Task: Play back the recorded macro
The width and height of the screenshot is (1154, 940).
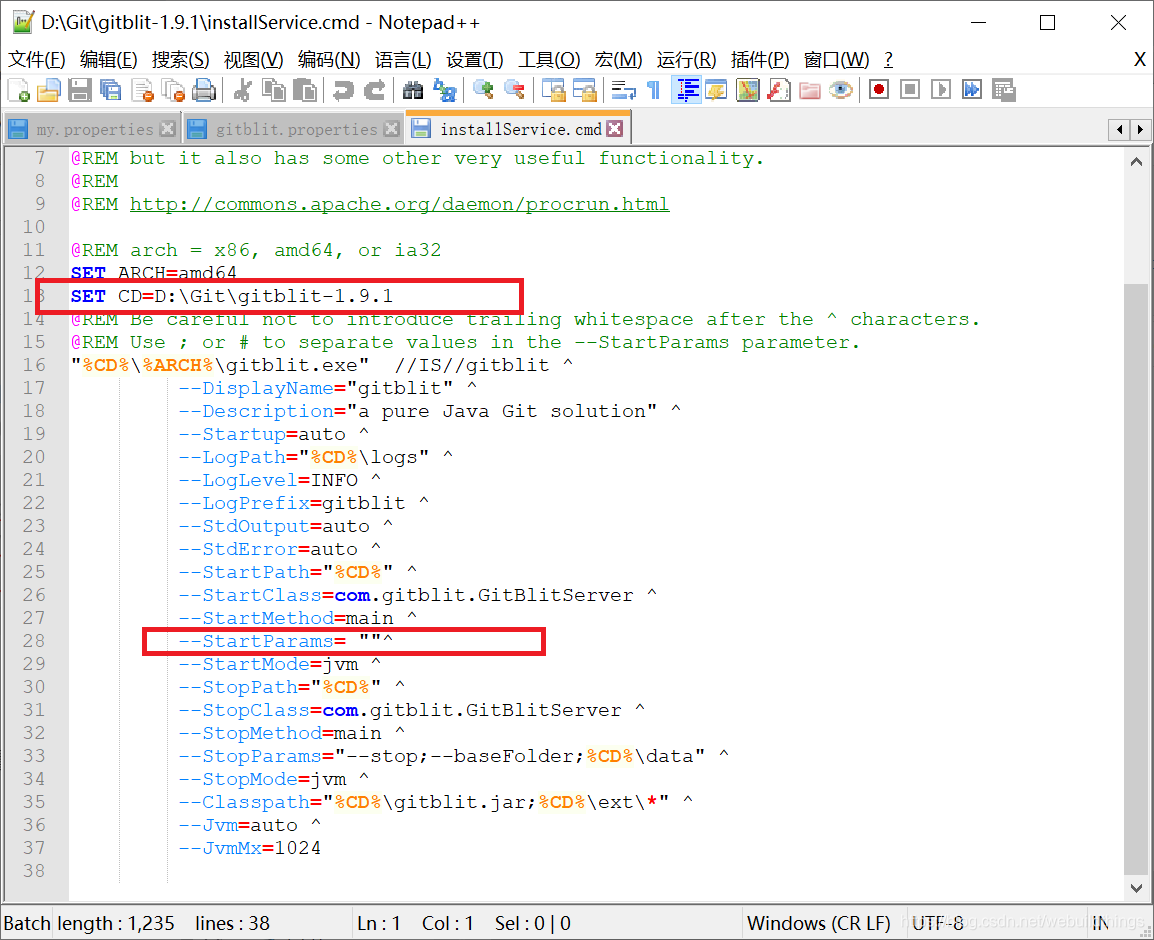Action: (941, 90)
